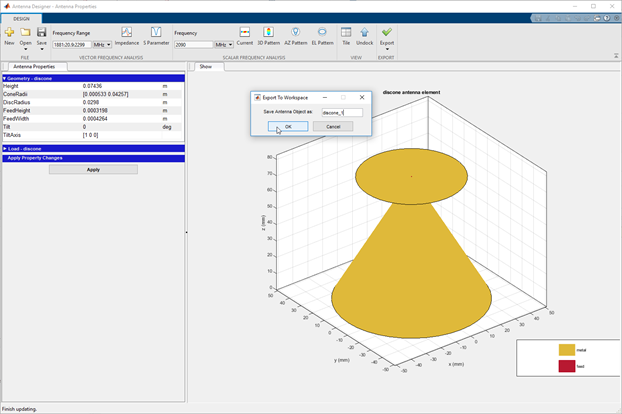This screenshot has height=414, width=622.
Task: Select the DESIGN ribbon tab
Action: click(x=21, y=18)
